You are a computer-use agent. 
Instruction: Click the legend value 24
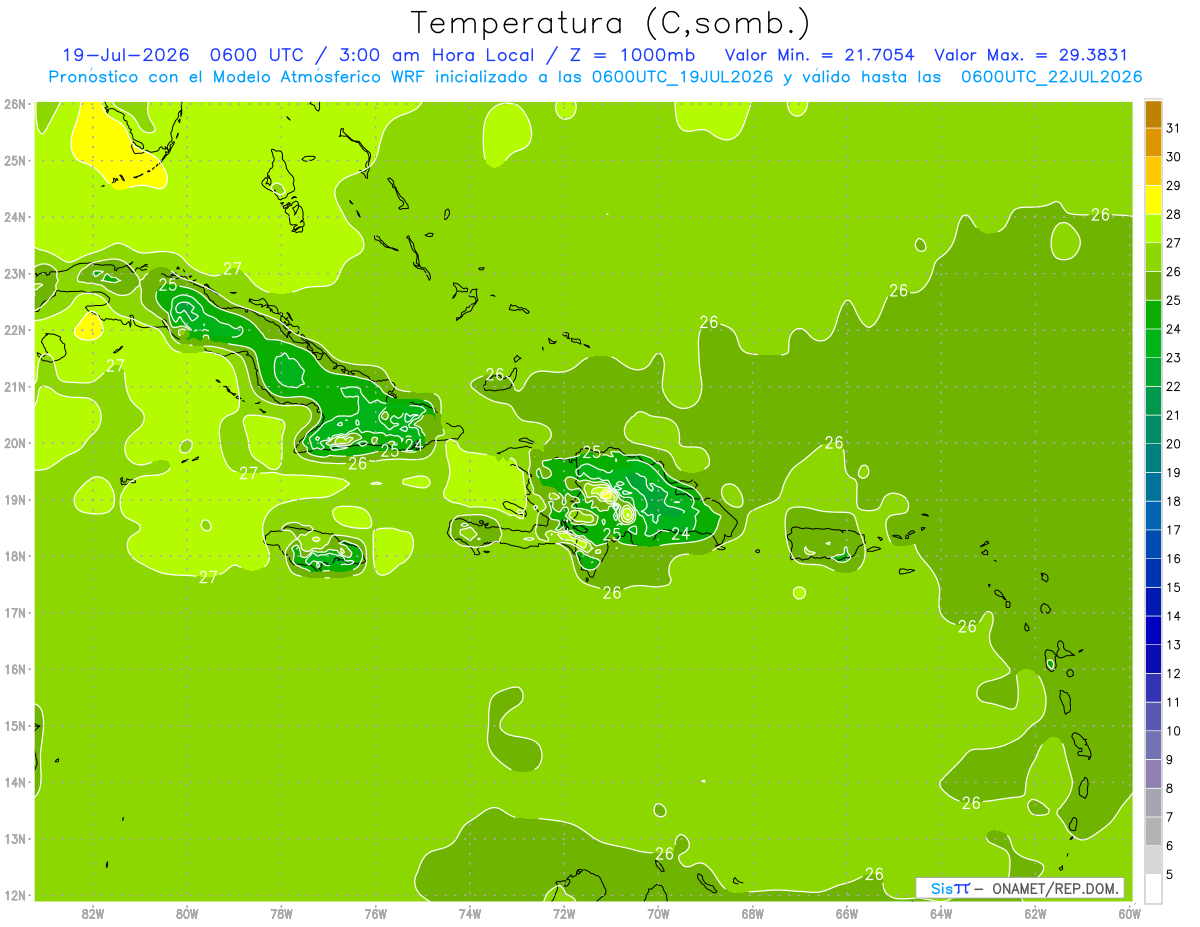click(x=1173, y=329)
